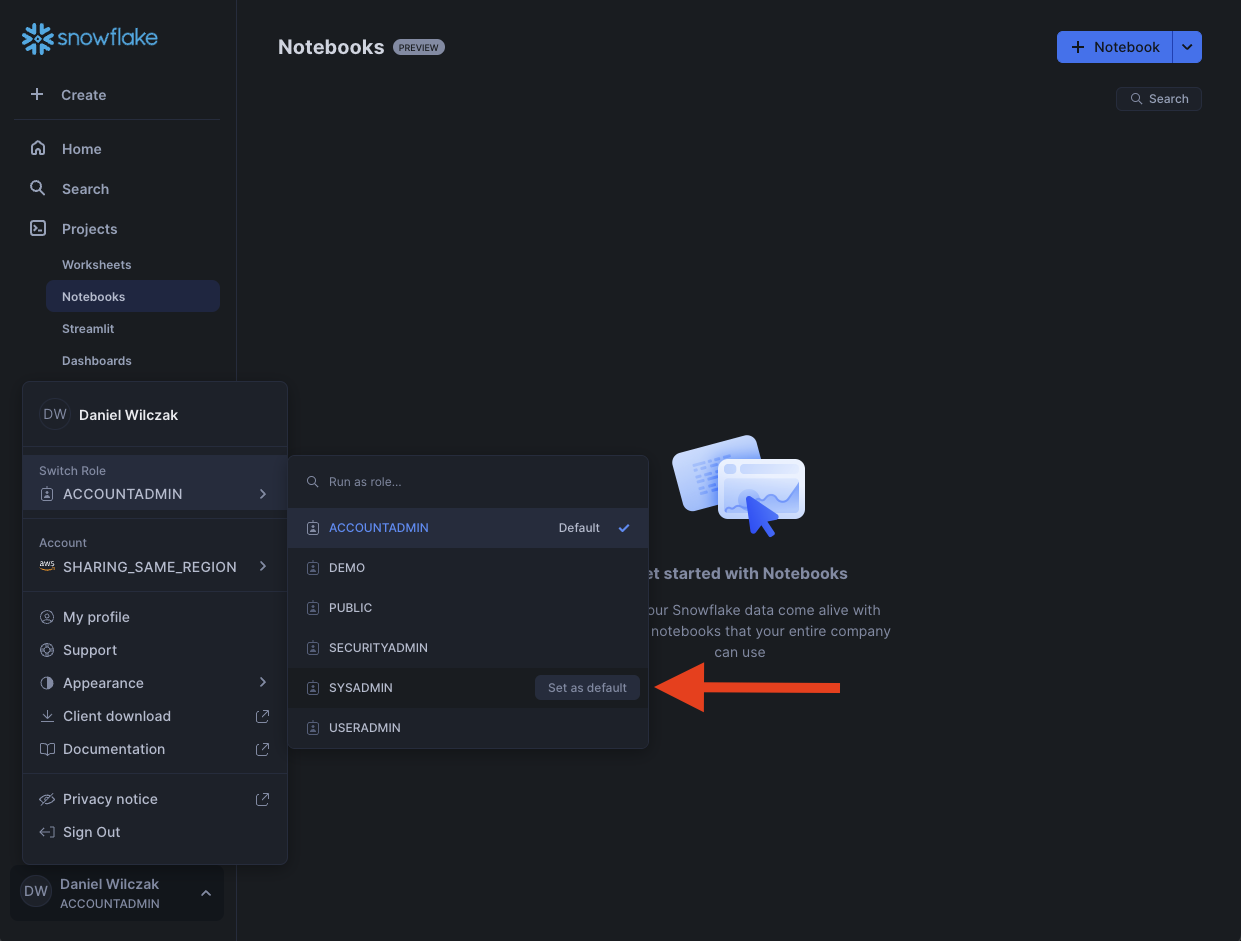Click the magnifier icon in the role search
The width and height of the screenshot is (1241, 941).
click(313, 482)
